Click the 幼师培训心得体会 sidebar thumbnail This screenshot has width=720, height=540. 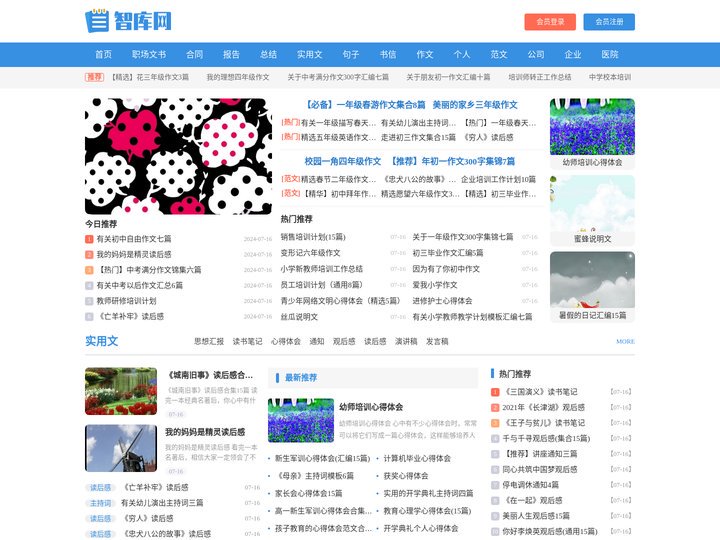coord(592,133)
